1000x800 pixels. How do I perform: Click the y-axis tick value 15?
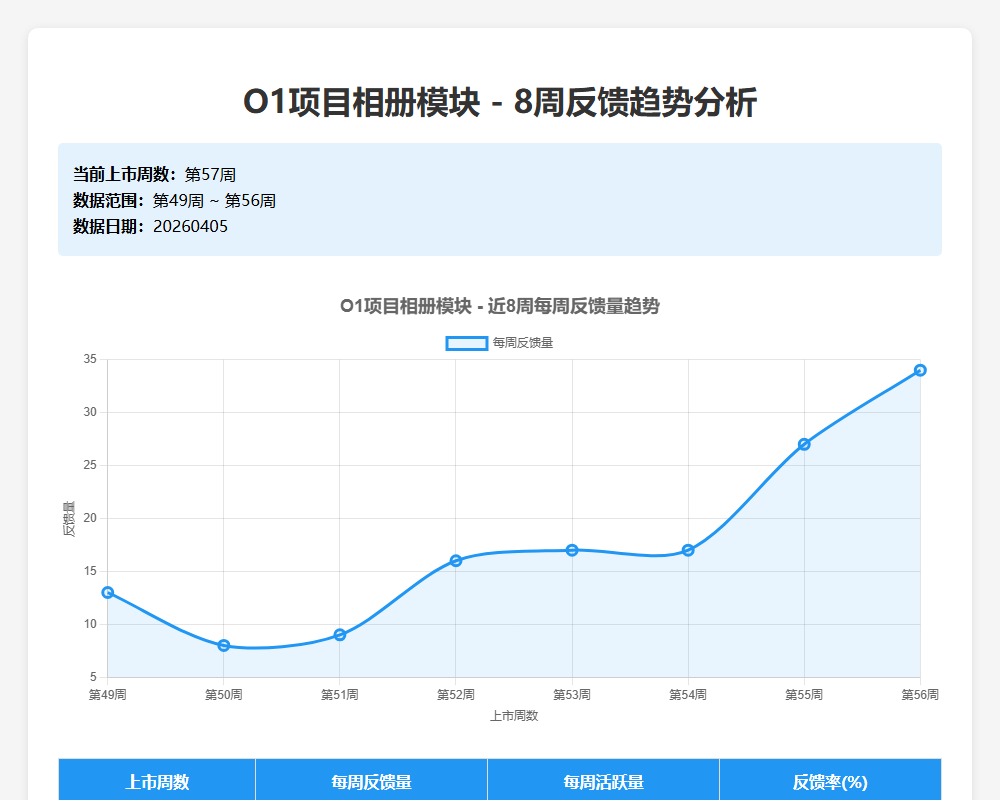tap(90, 571)
